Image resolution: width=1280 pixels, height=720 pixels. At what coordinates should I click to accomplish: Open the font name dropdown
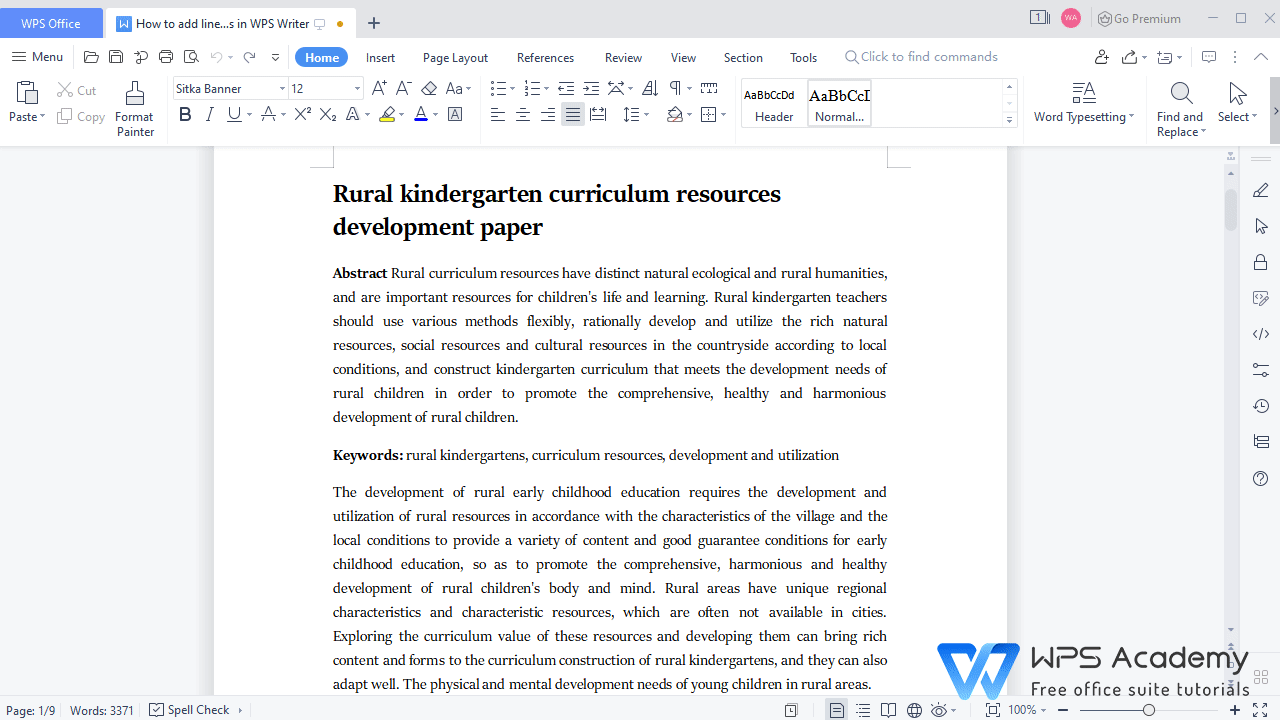coord(282,89)
